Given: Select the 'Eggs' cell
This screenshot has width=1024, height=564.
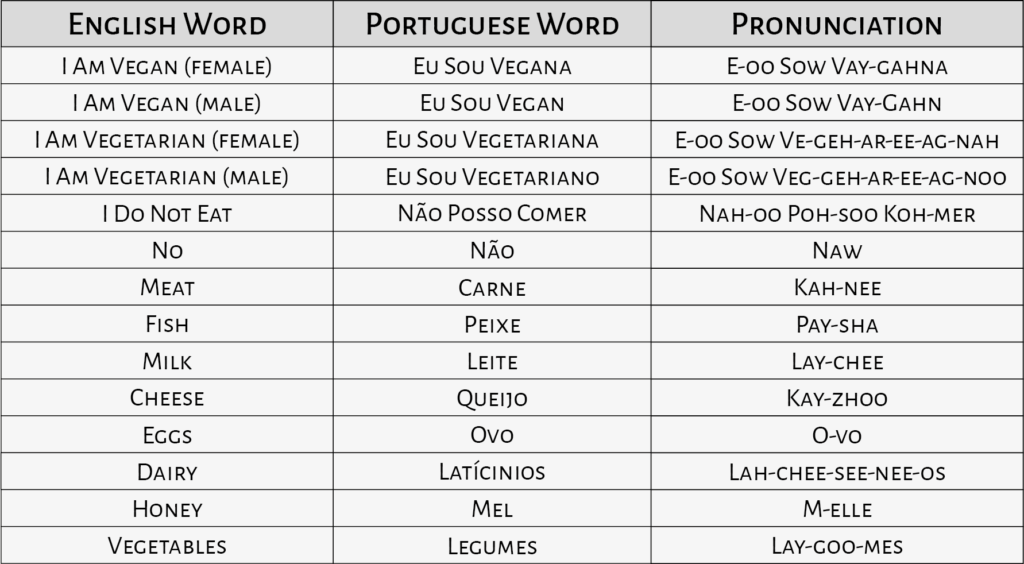Looking at the screenshot, I should pos(167,434).
